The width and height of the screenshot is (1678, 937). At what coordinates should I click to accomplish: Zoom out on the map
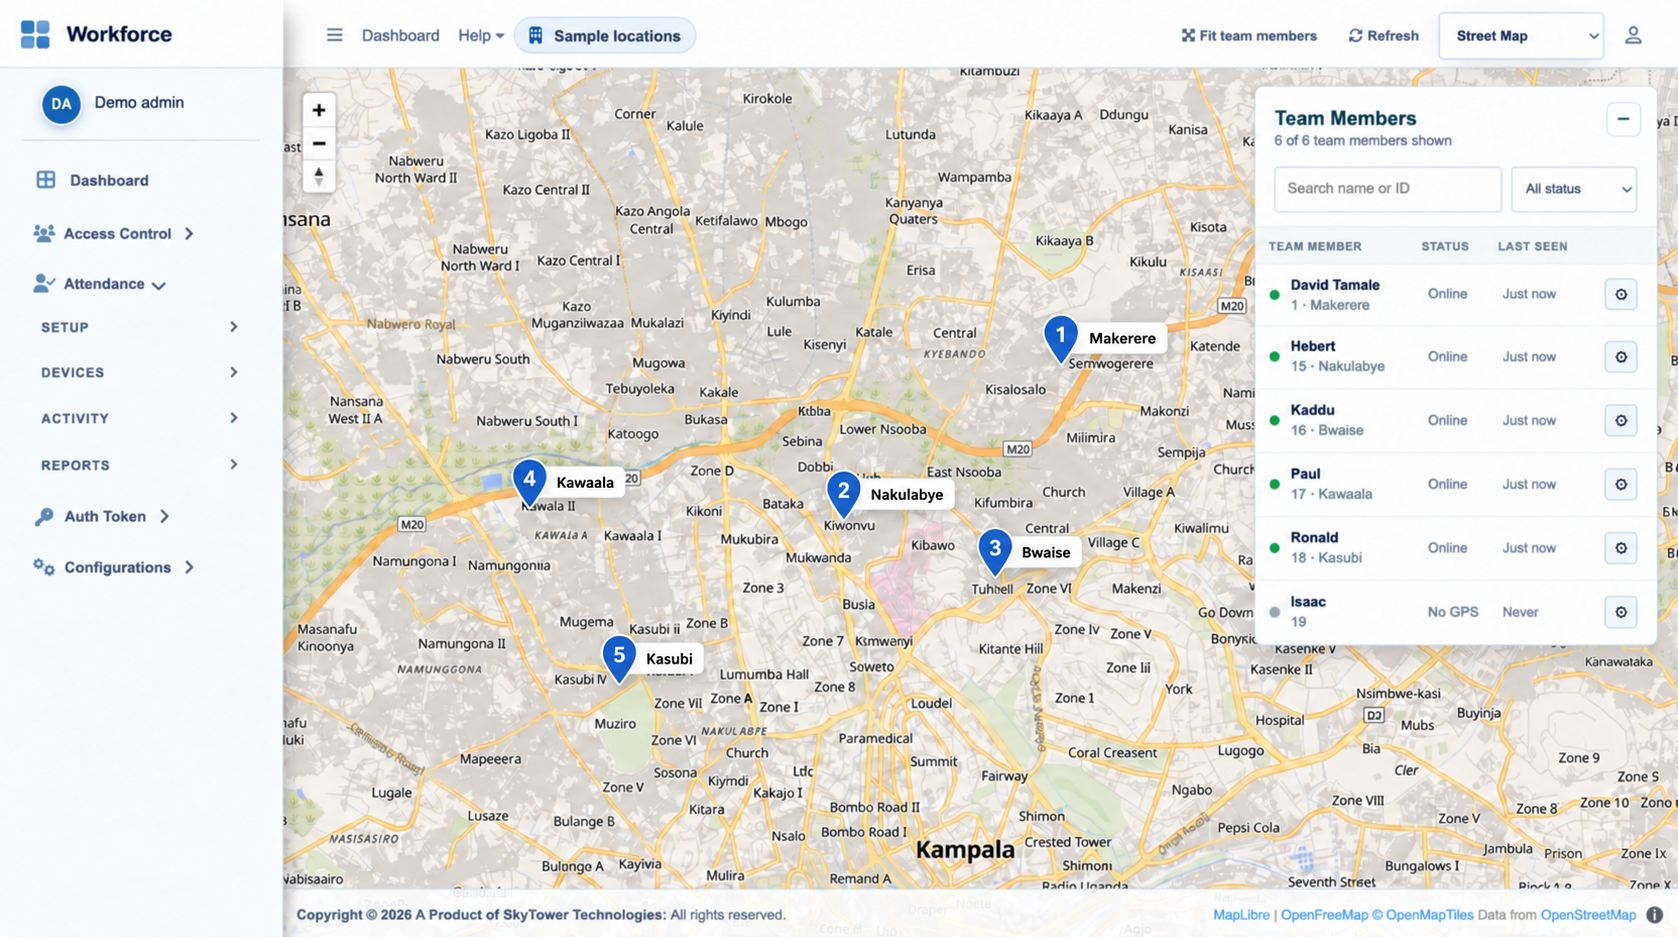click(x=319, y=144)
